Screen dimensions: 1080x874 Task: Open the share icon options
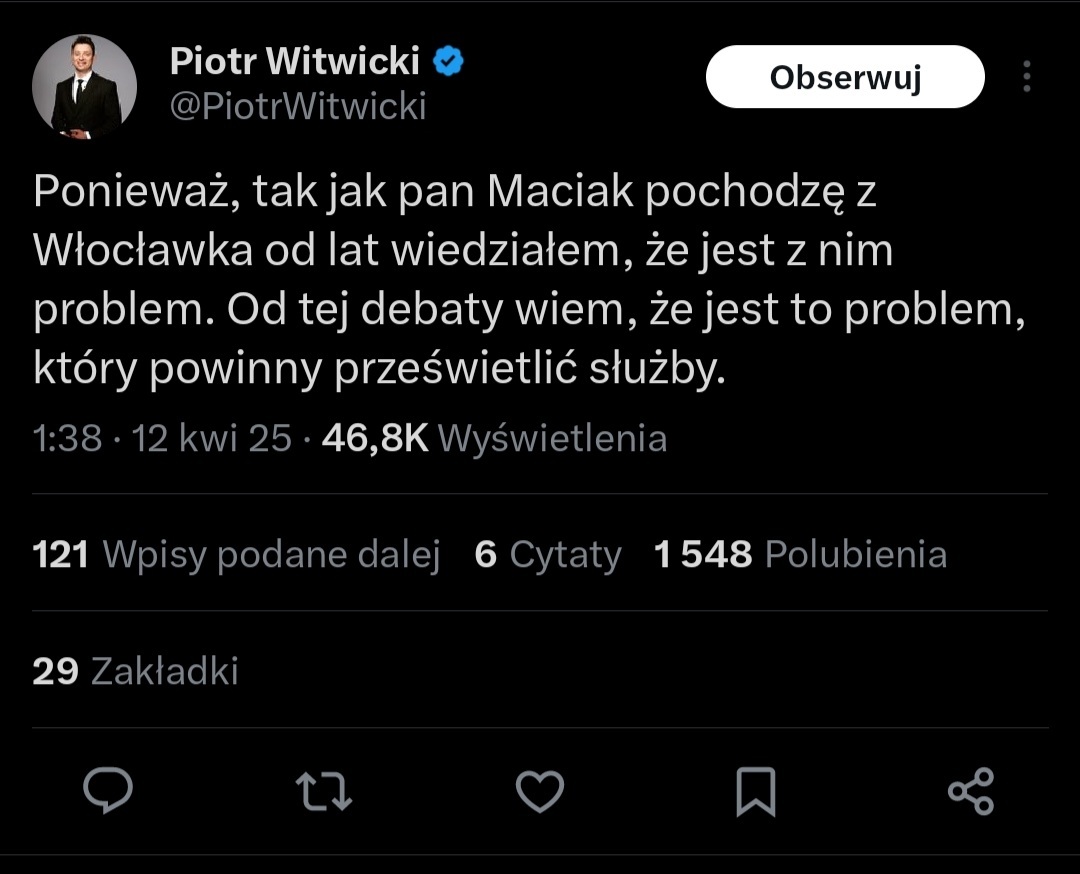[x=970, y=791]
